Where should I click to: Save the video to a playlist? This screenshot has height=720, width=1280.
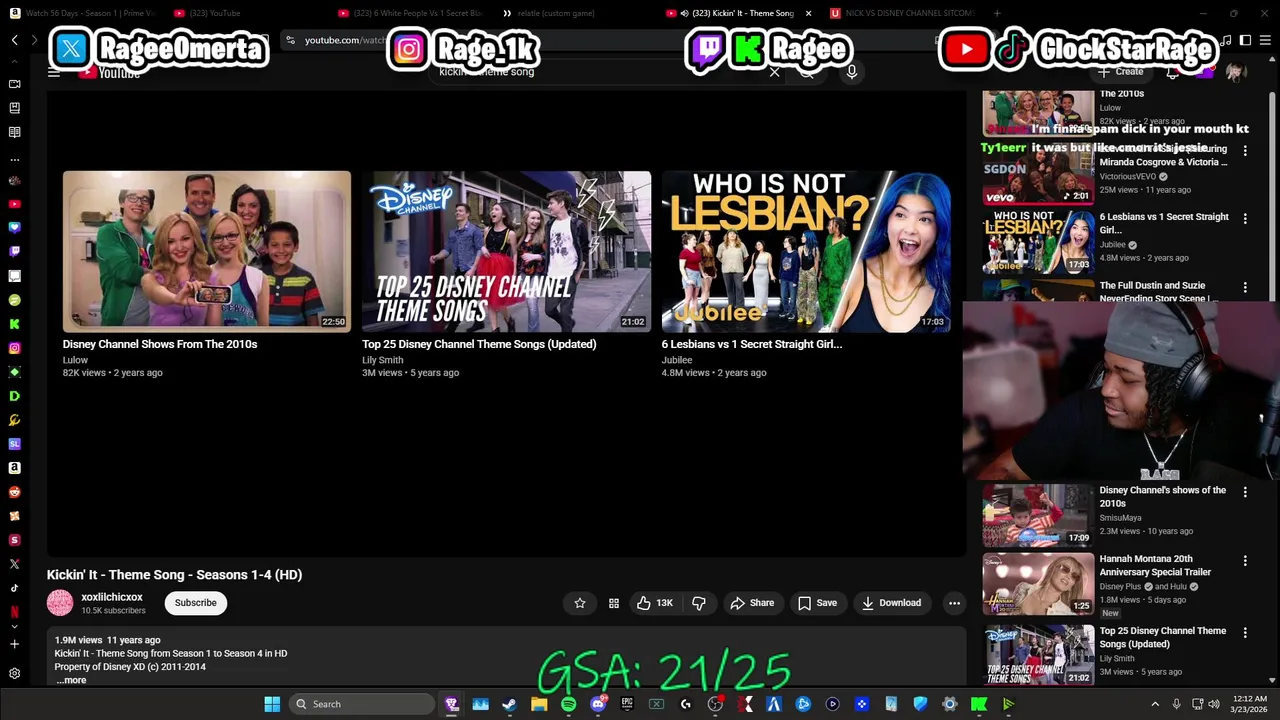click(817, 603)
